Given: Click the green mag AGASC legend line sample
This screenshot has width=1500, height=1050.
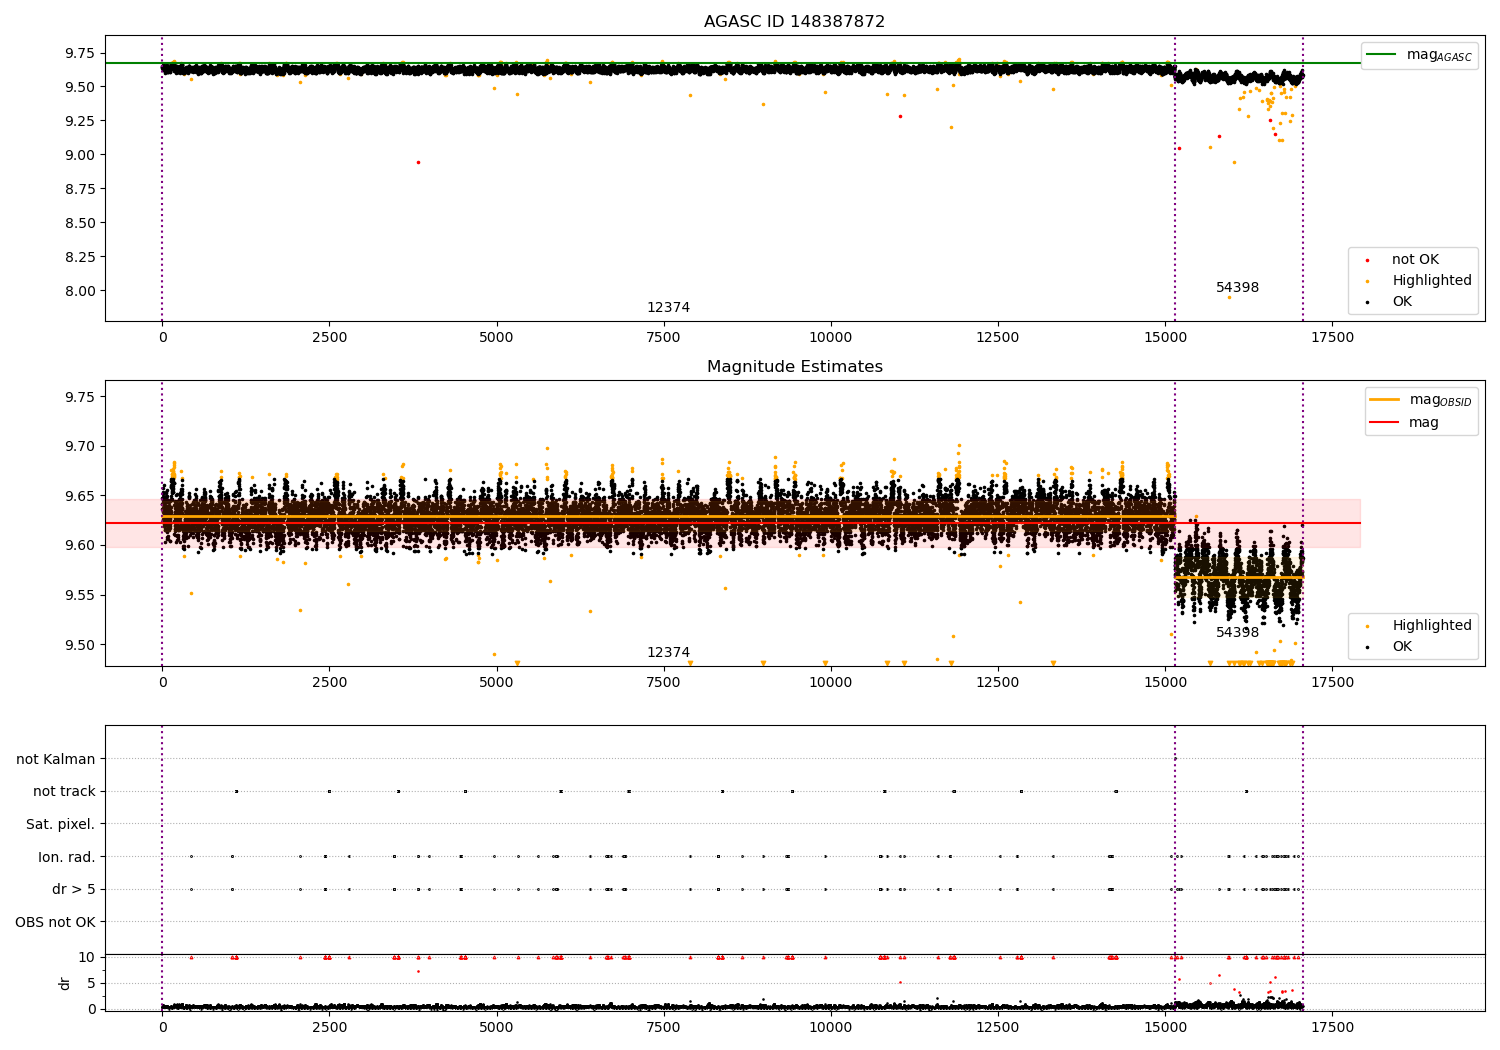Looking at the screenshot, I should (1381, 55).
